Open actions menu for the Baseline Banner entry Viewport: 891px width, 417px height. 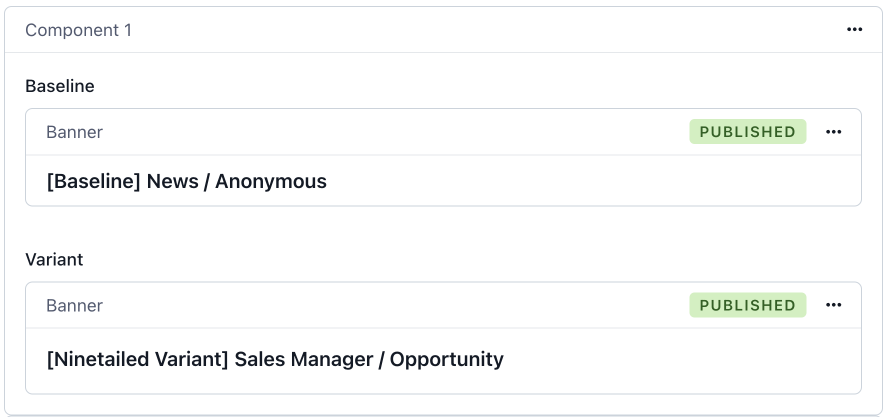[834, 132]
